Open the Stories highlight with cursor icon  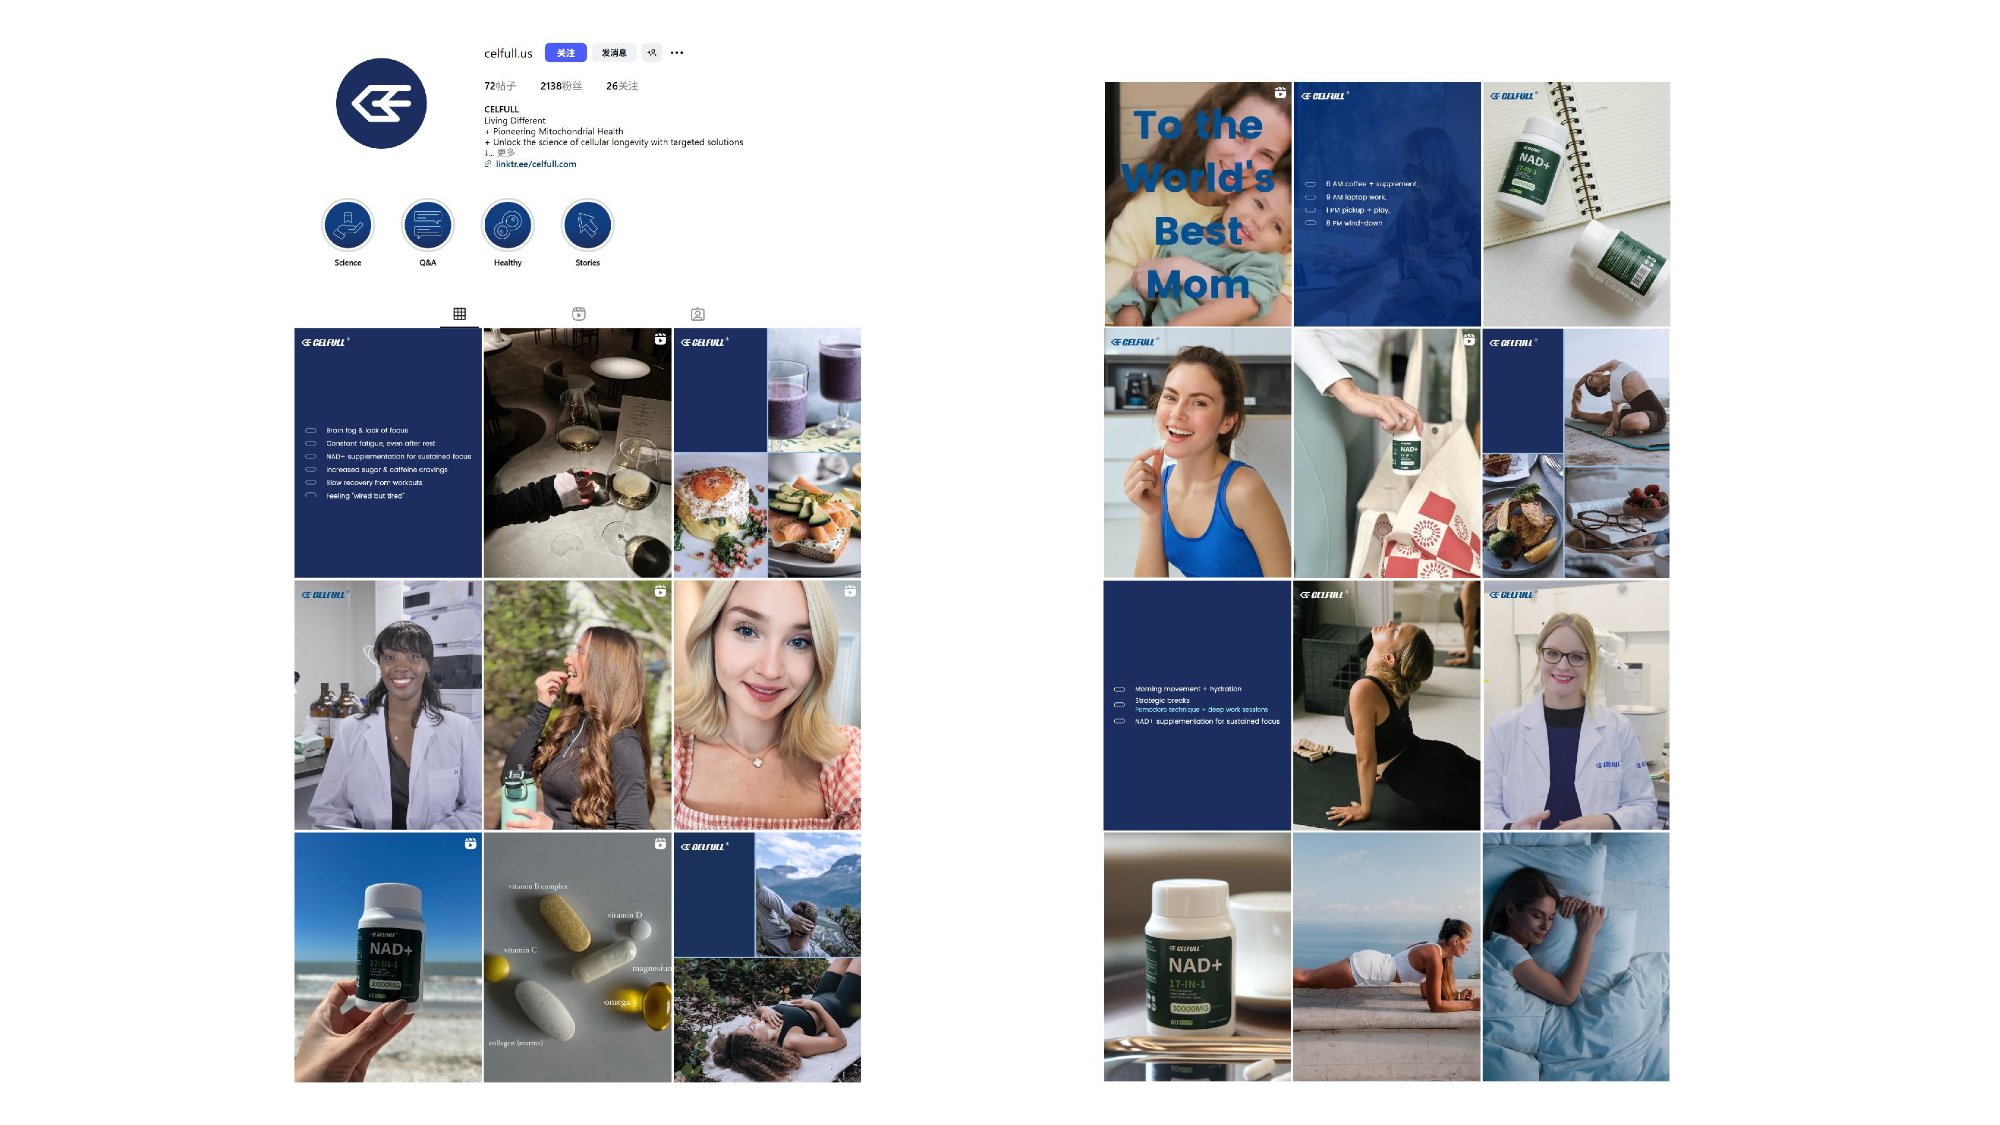pos(587,225)
